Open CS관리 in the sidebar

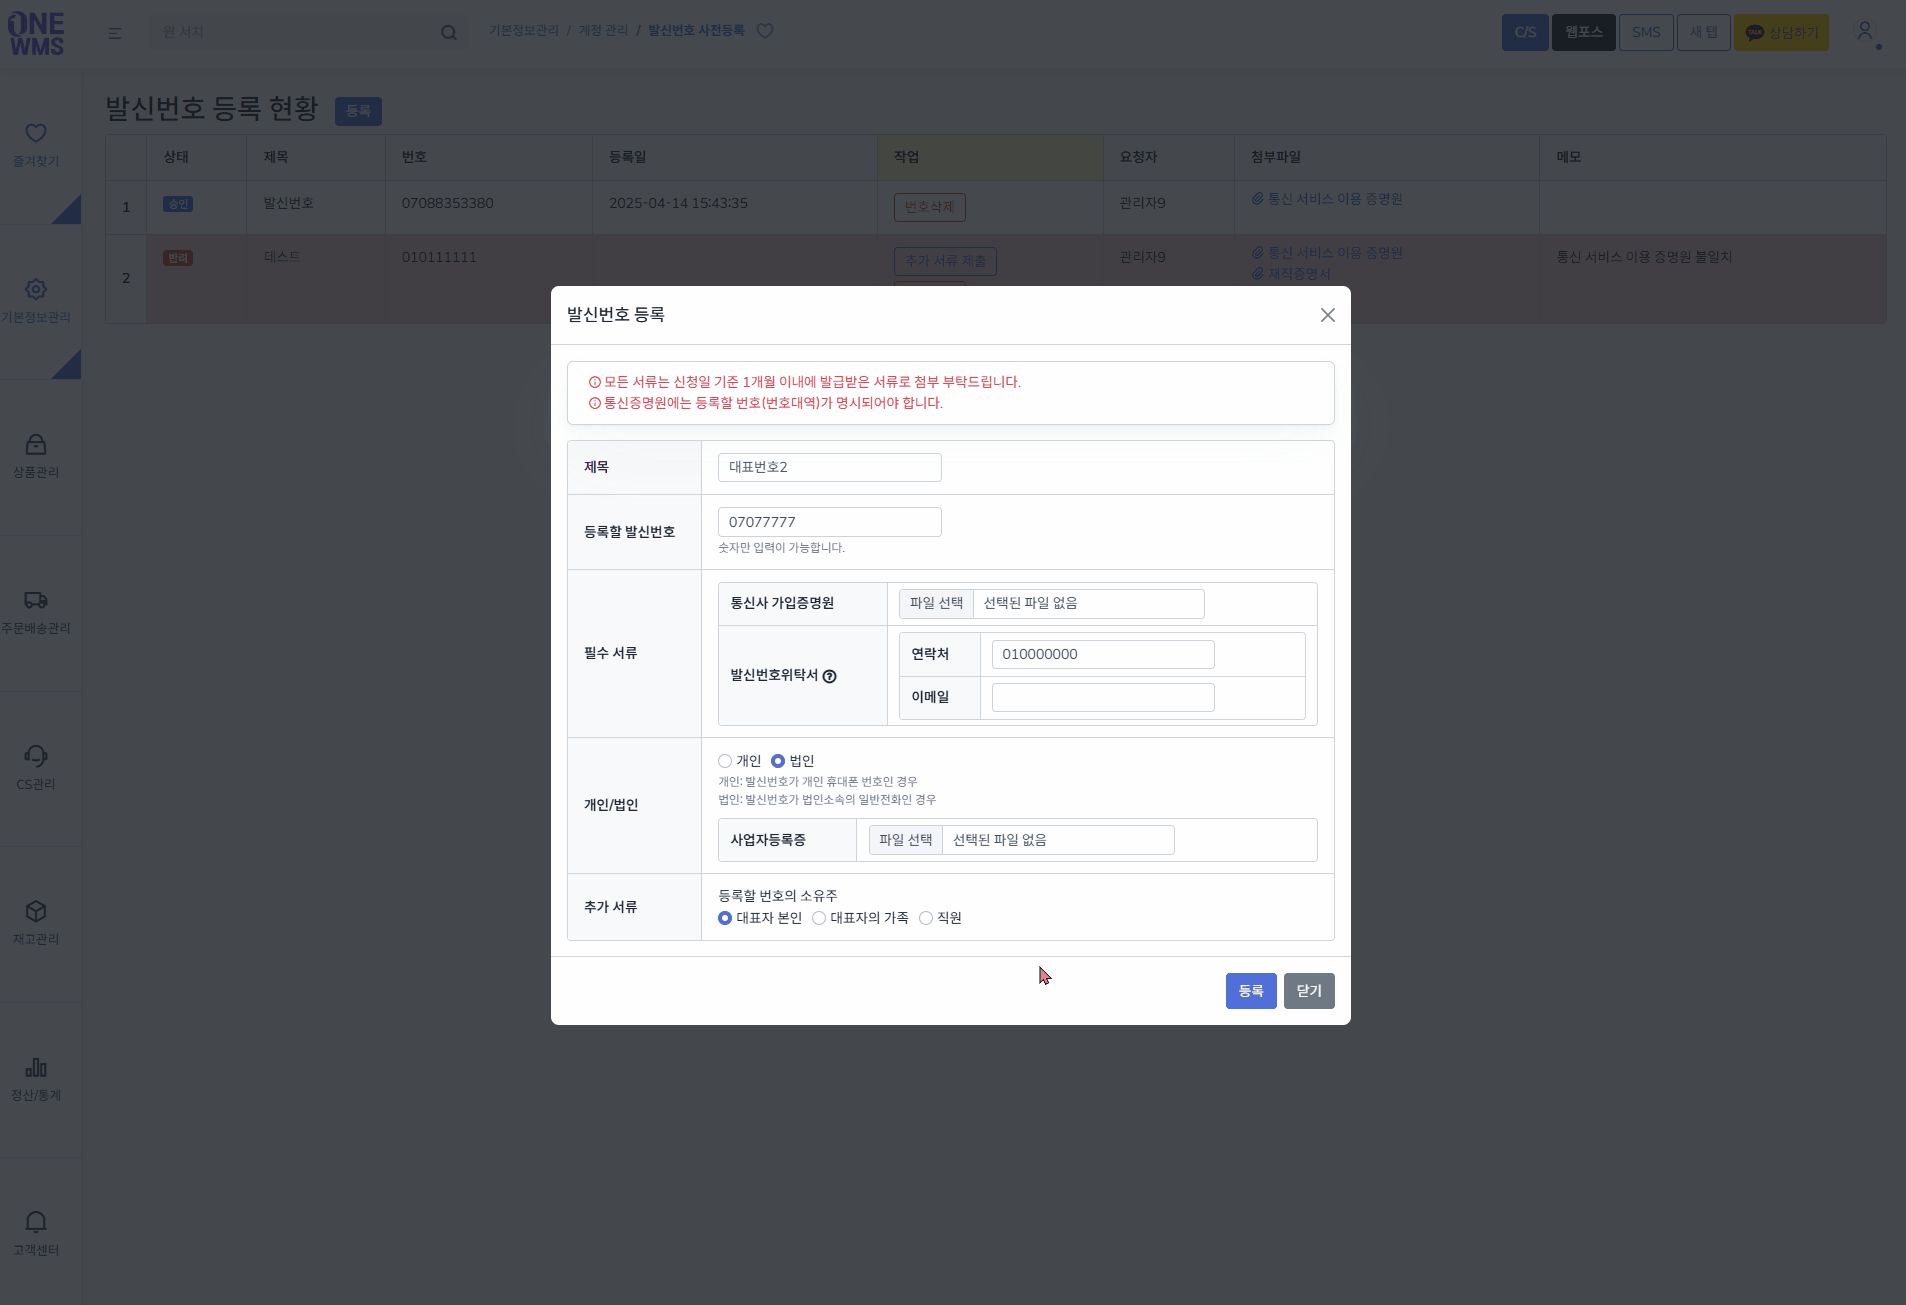36,769
